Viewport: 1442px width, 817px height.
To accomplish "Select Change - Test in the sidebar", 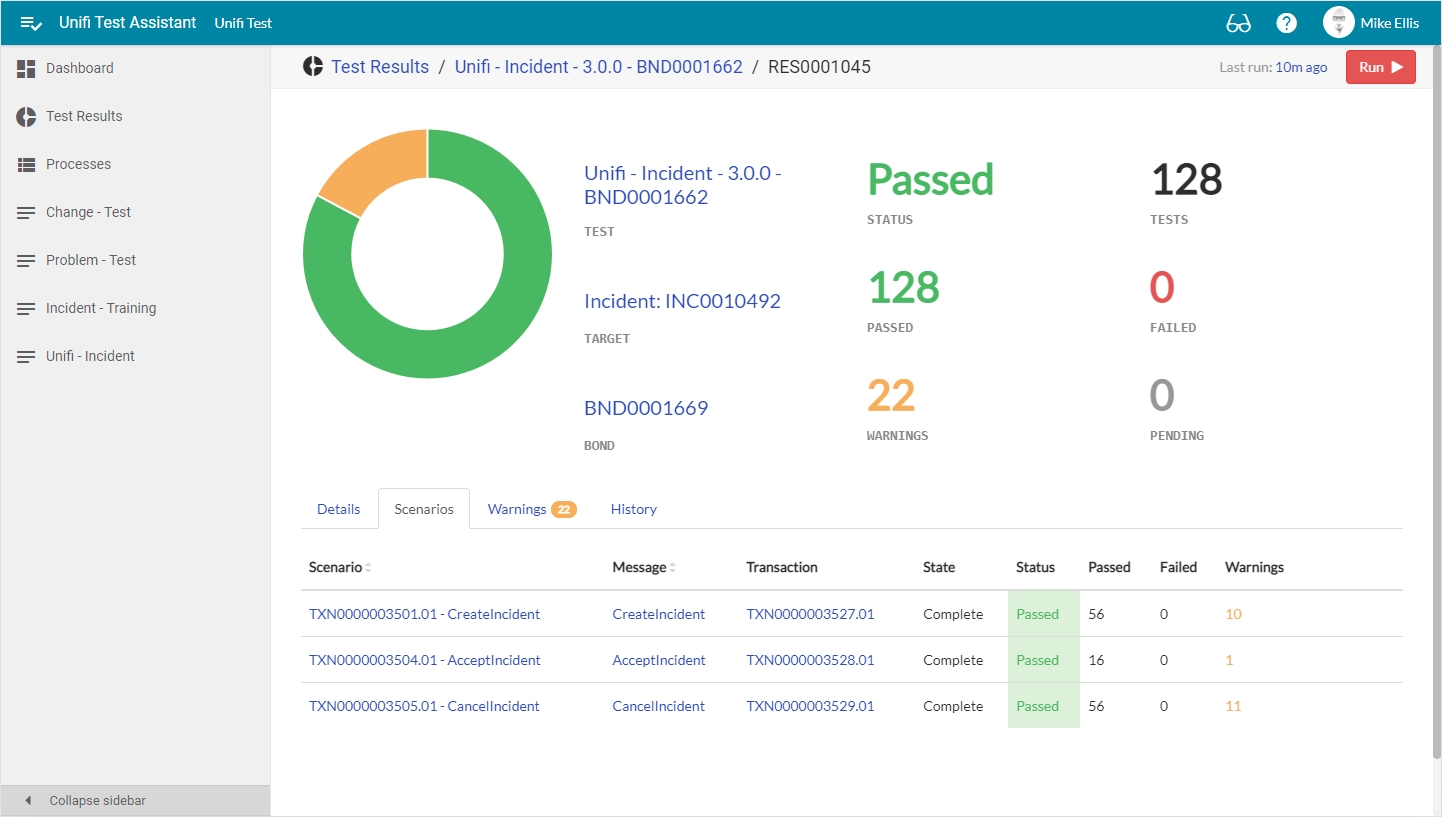I will click(88, 212).
